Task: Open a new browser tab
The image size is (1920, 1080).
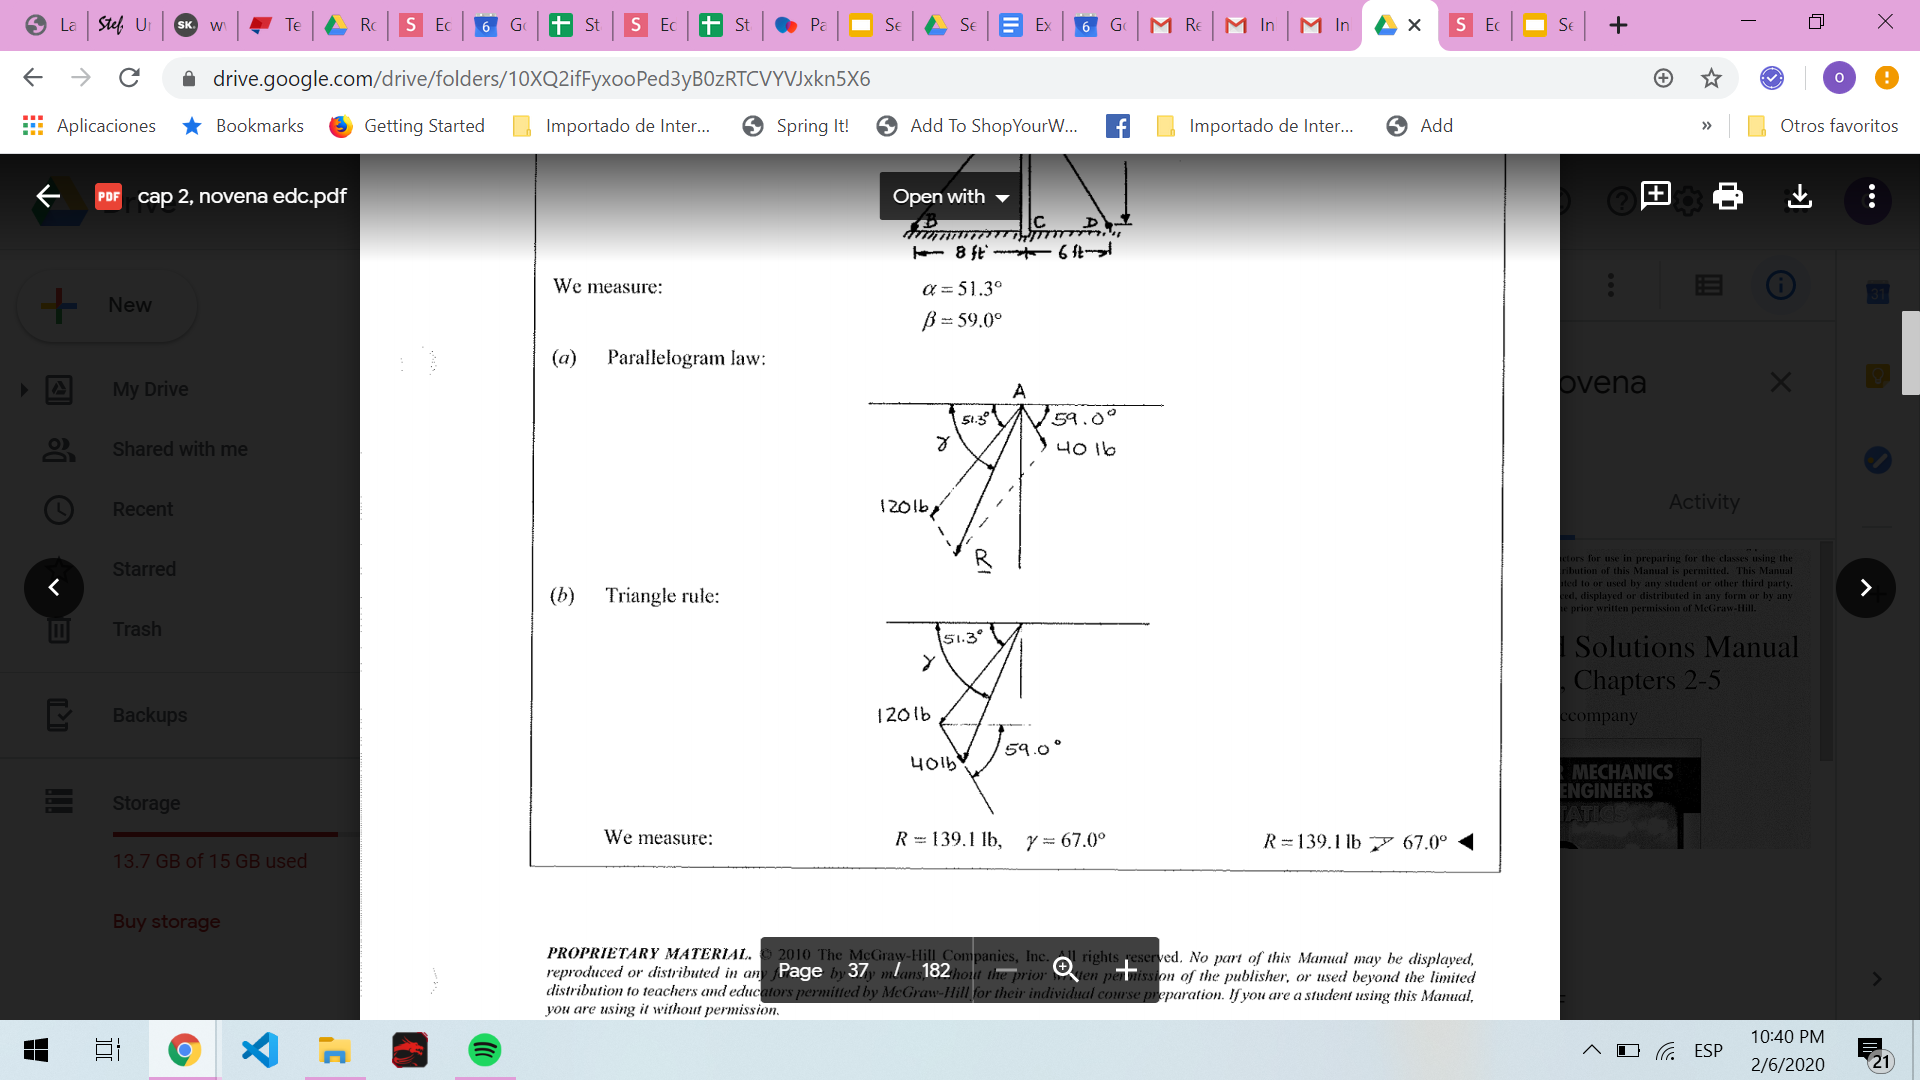Action: tap(1618, 25)
